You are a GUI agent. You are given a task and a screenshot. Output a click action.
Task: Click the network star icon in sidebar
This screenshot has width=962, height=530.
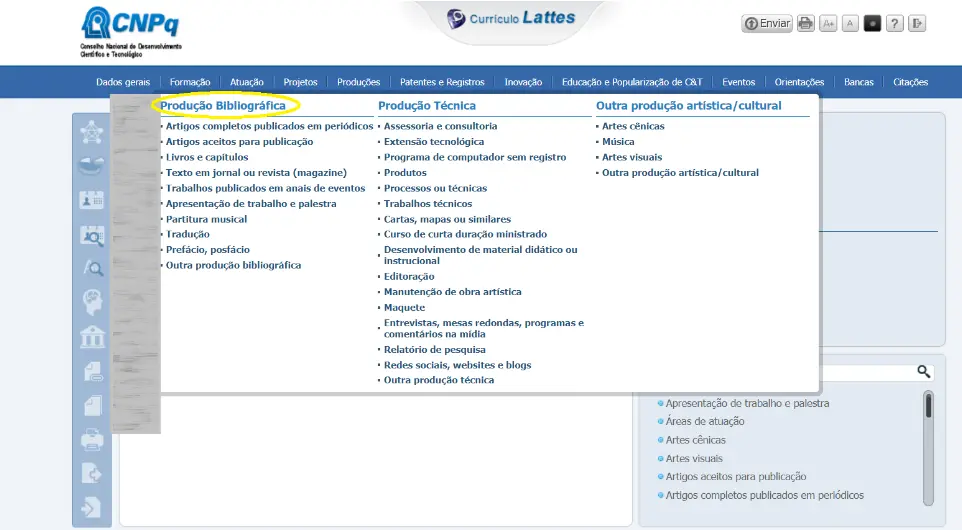point(92,132)
